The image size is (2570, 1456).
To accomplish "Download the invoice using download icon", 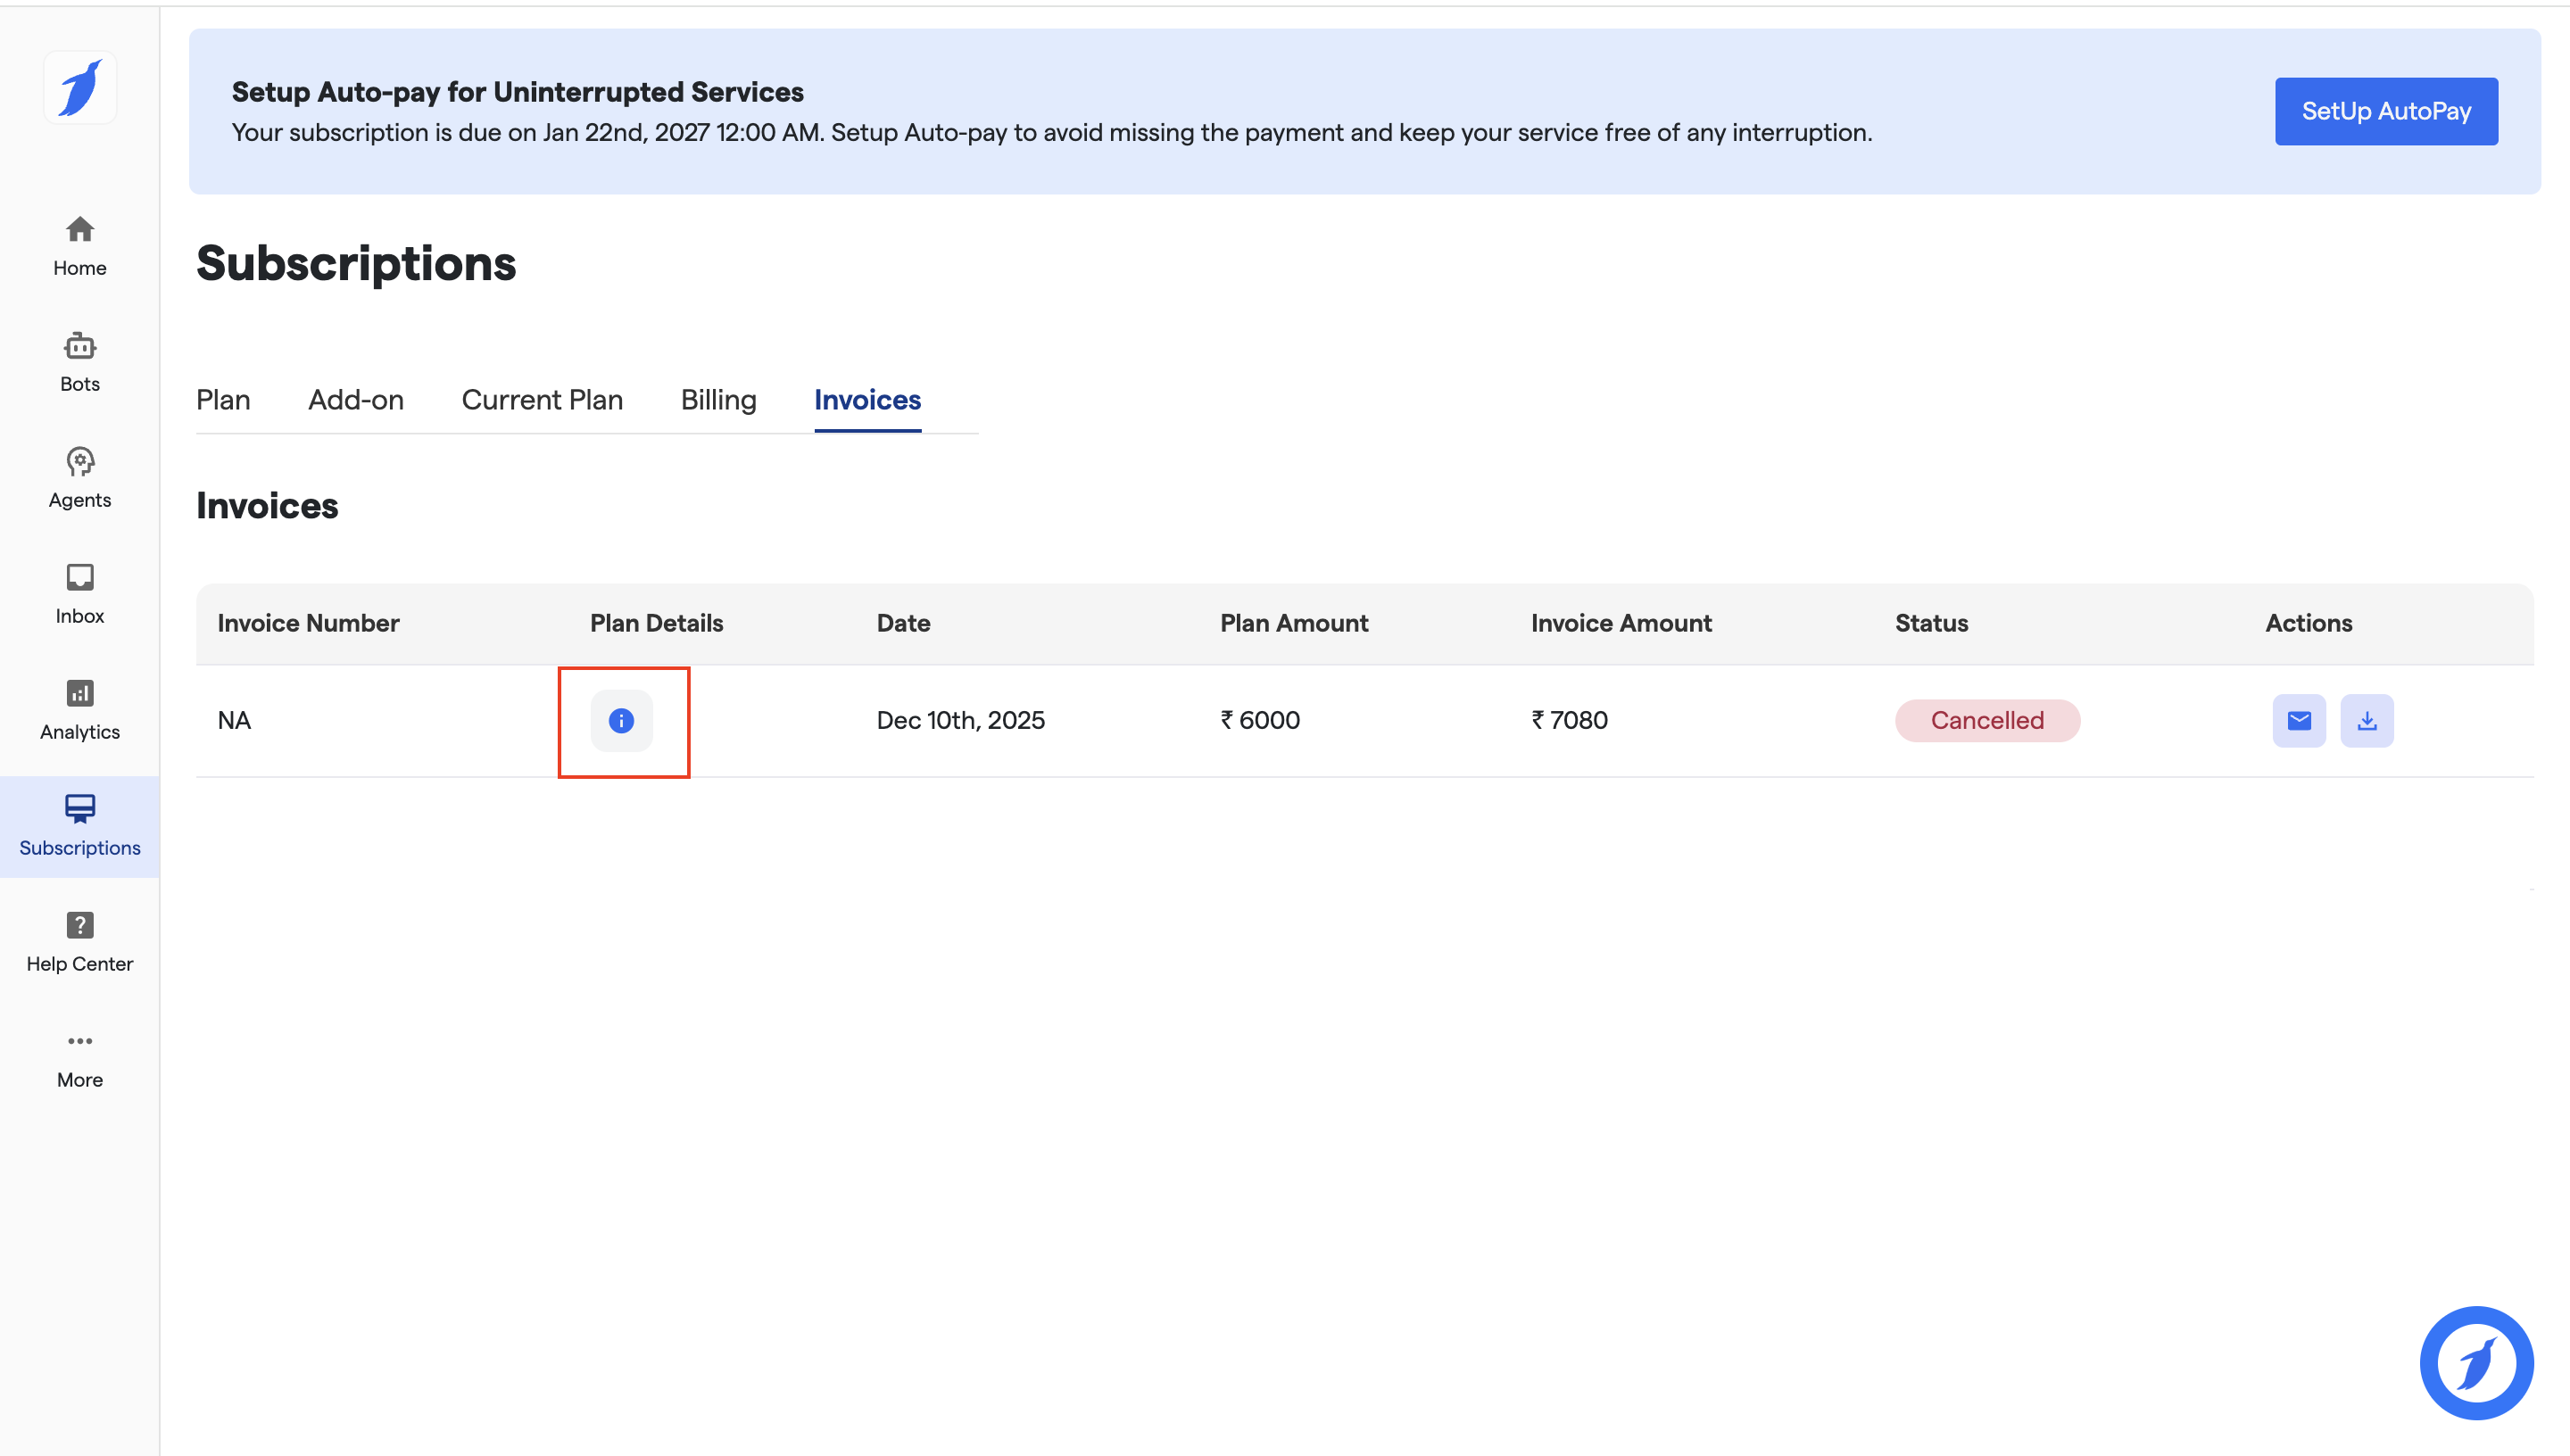I will point(2366,720).
